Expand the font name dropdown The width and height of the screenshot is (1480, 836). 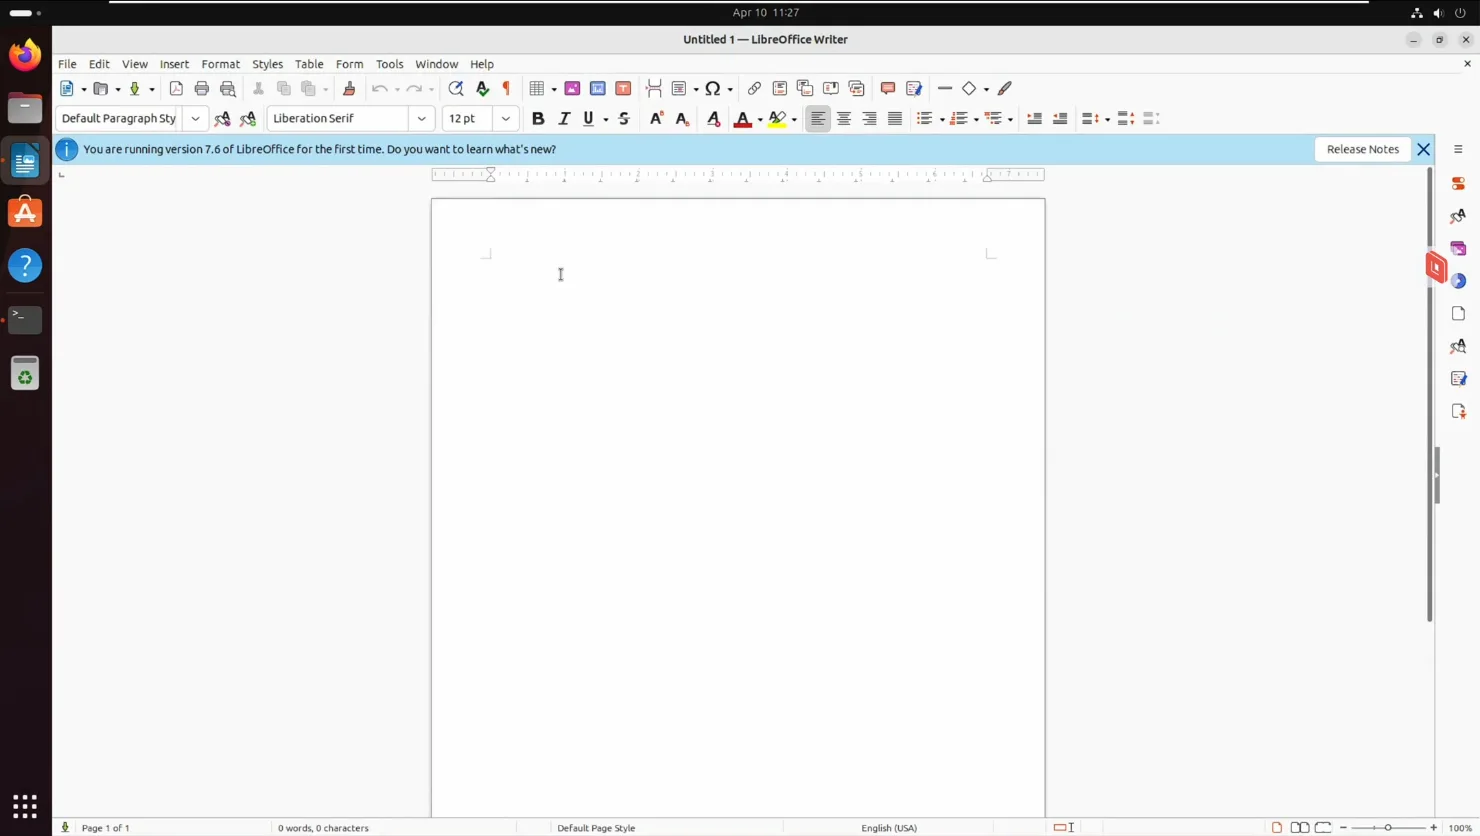(x=422, y=119)
